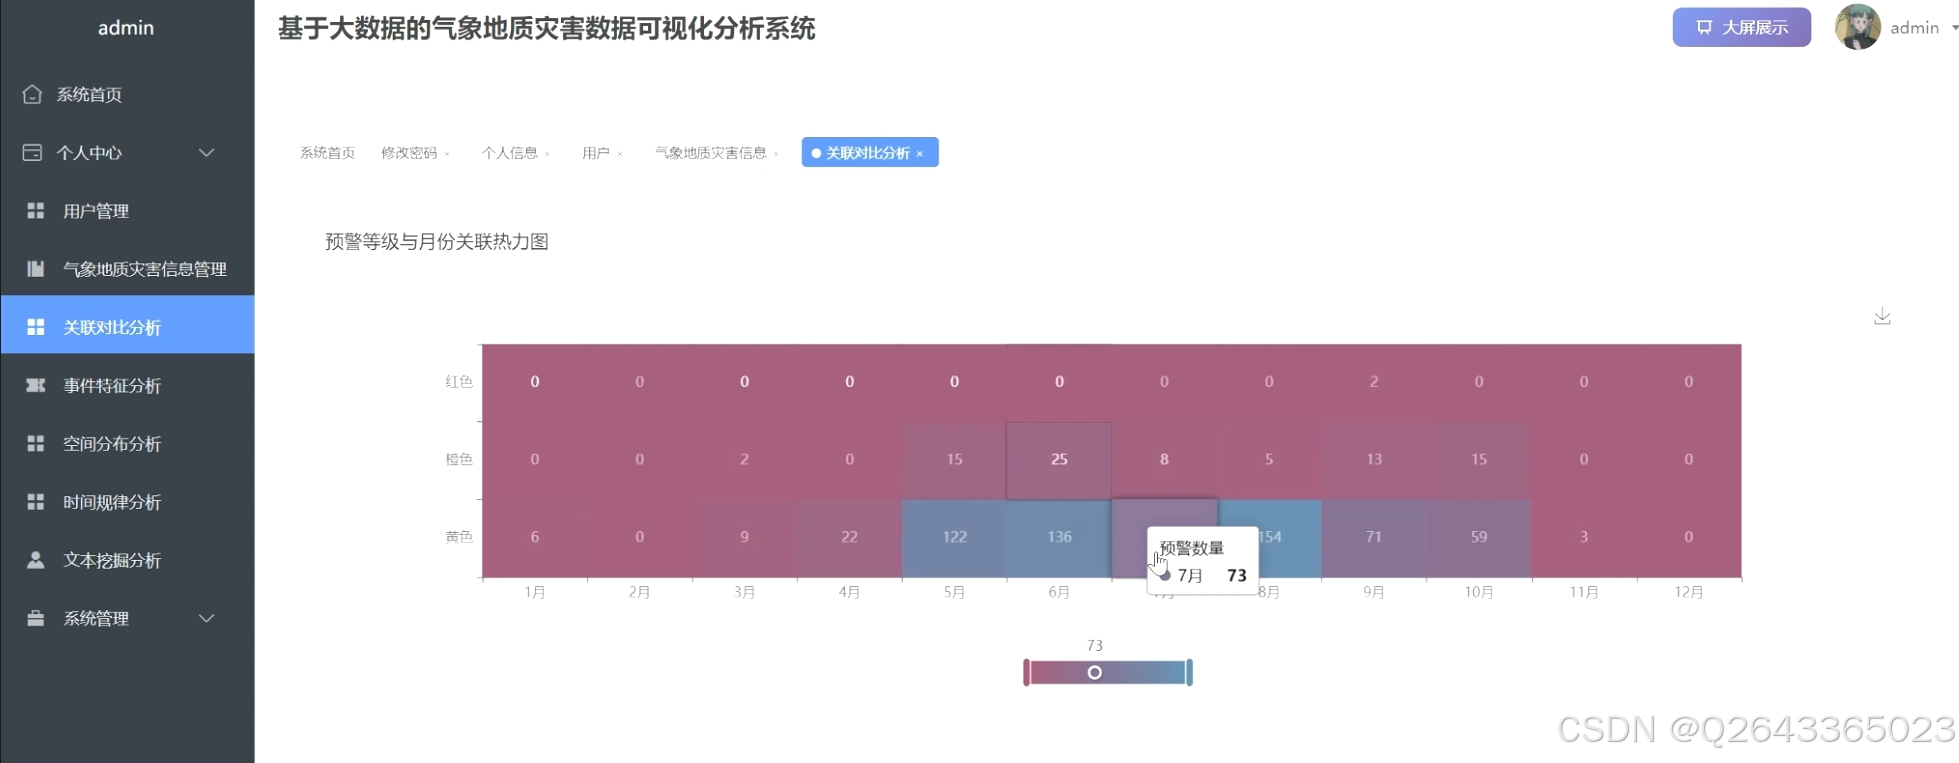Click the admin avatar picture

point(1857,27)
